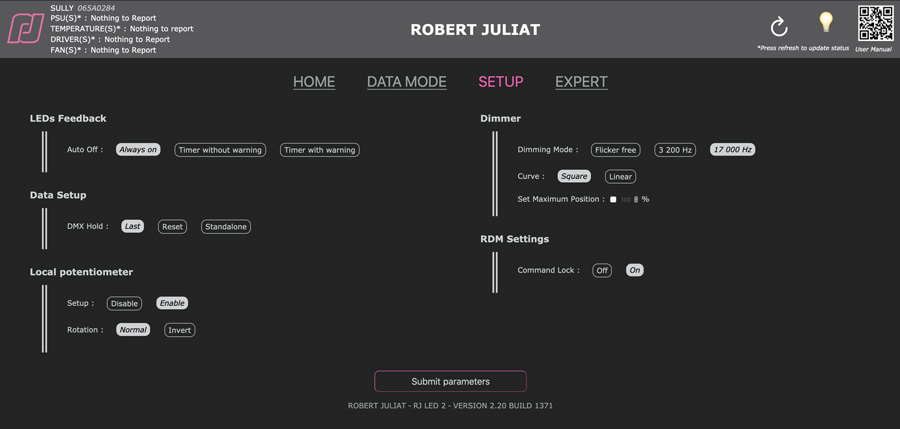Invert the potentiometer rotation
This screenshot has width=900, height=429.
pyautogui.click(x=180, y=330)
